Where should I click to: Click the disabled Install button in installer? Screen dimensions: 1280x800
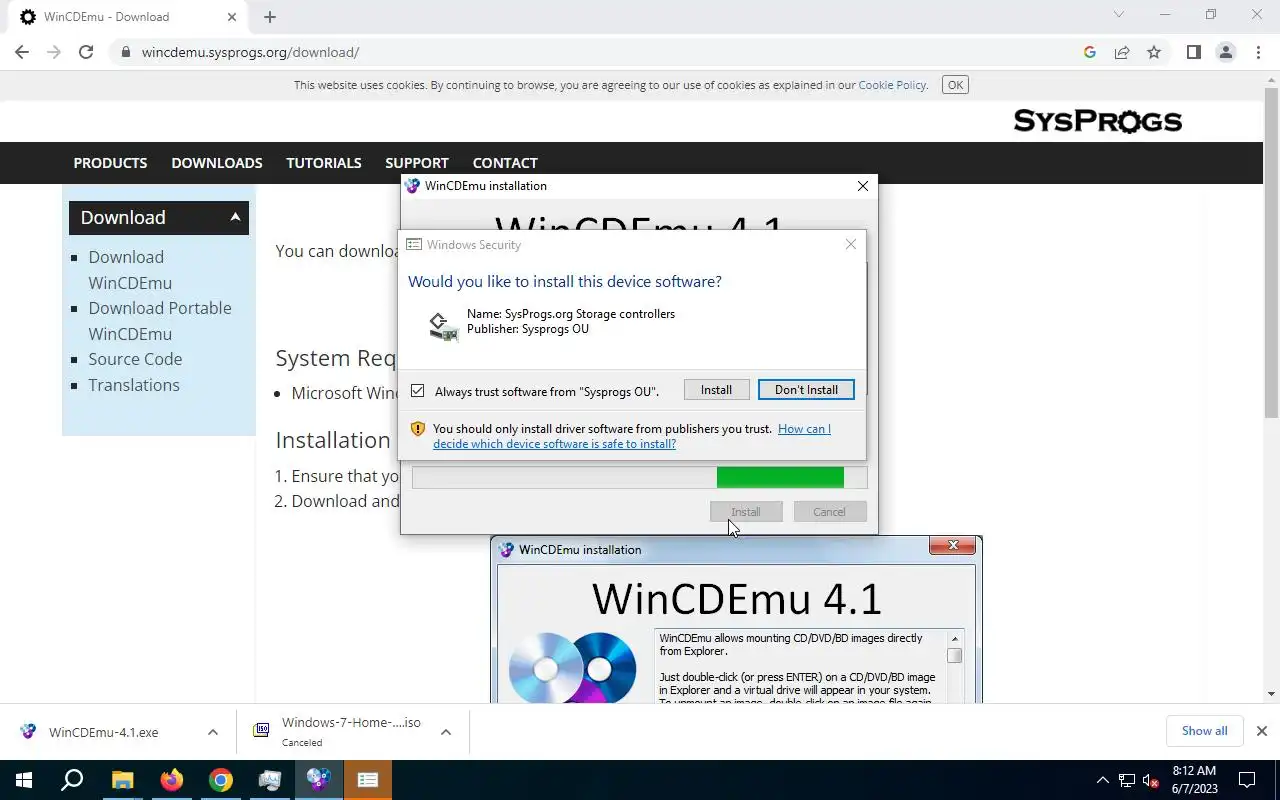(x=746, y=512)
